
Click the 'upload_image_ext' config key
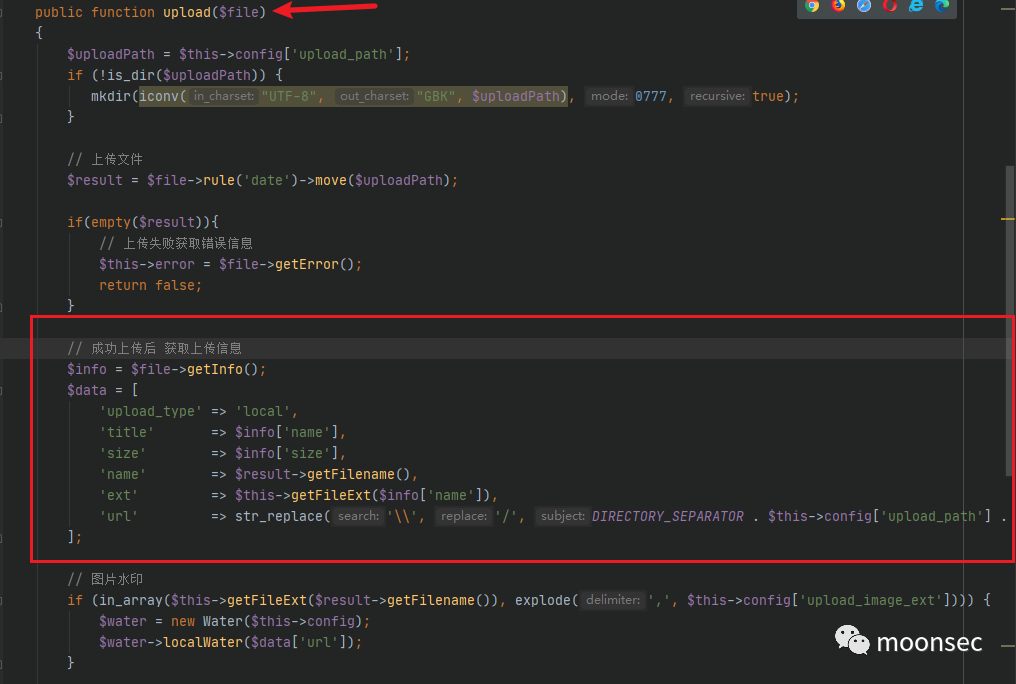[871, 600]
